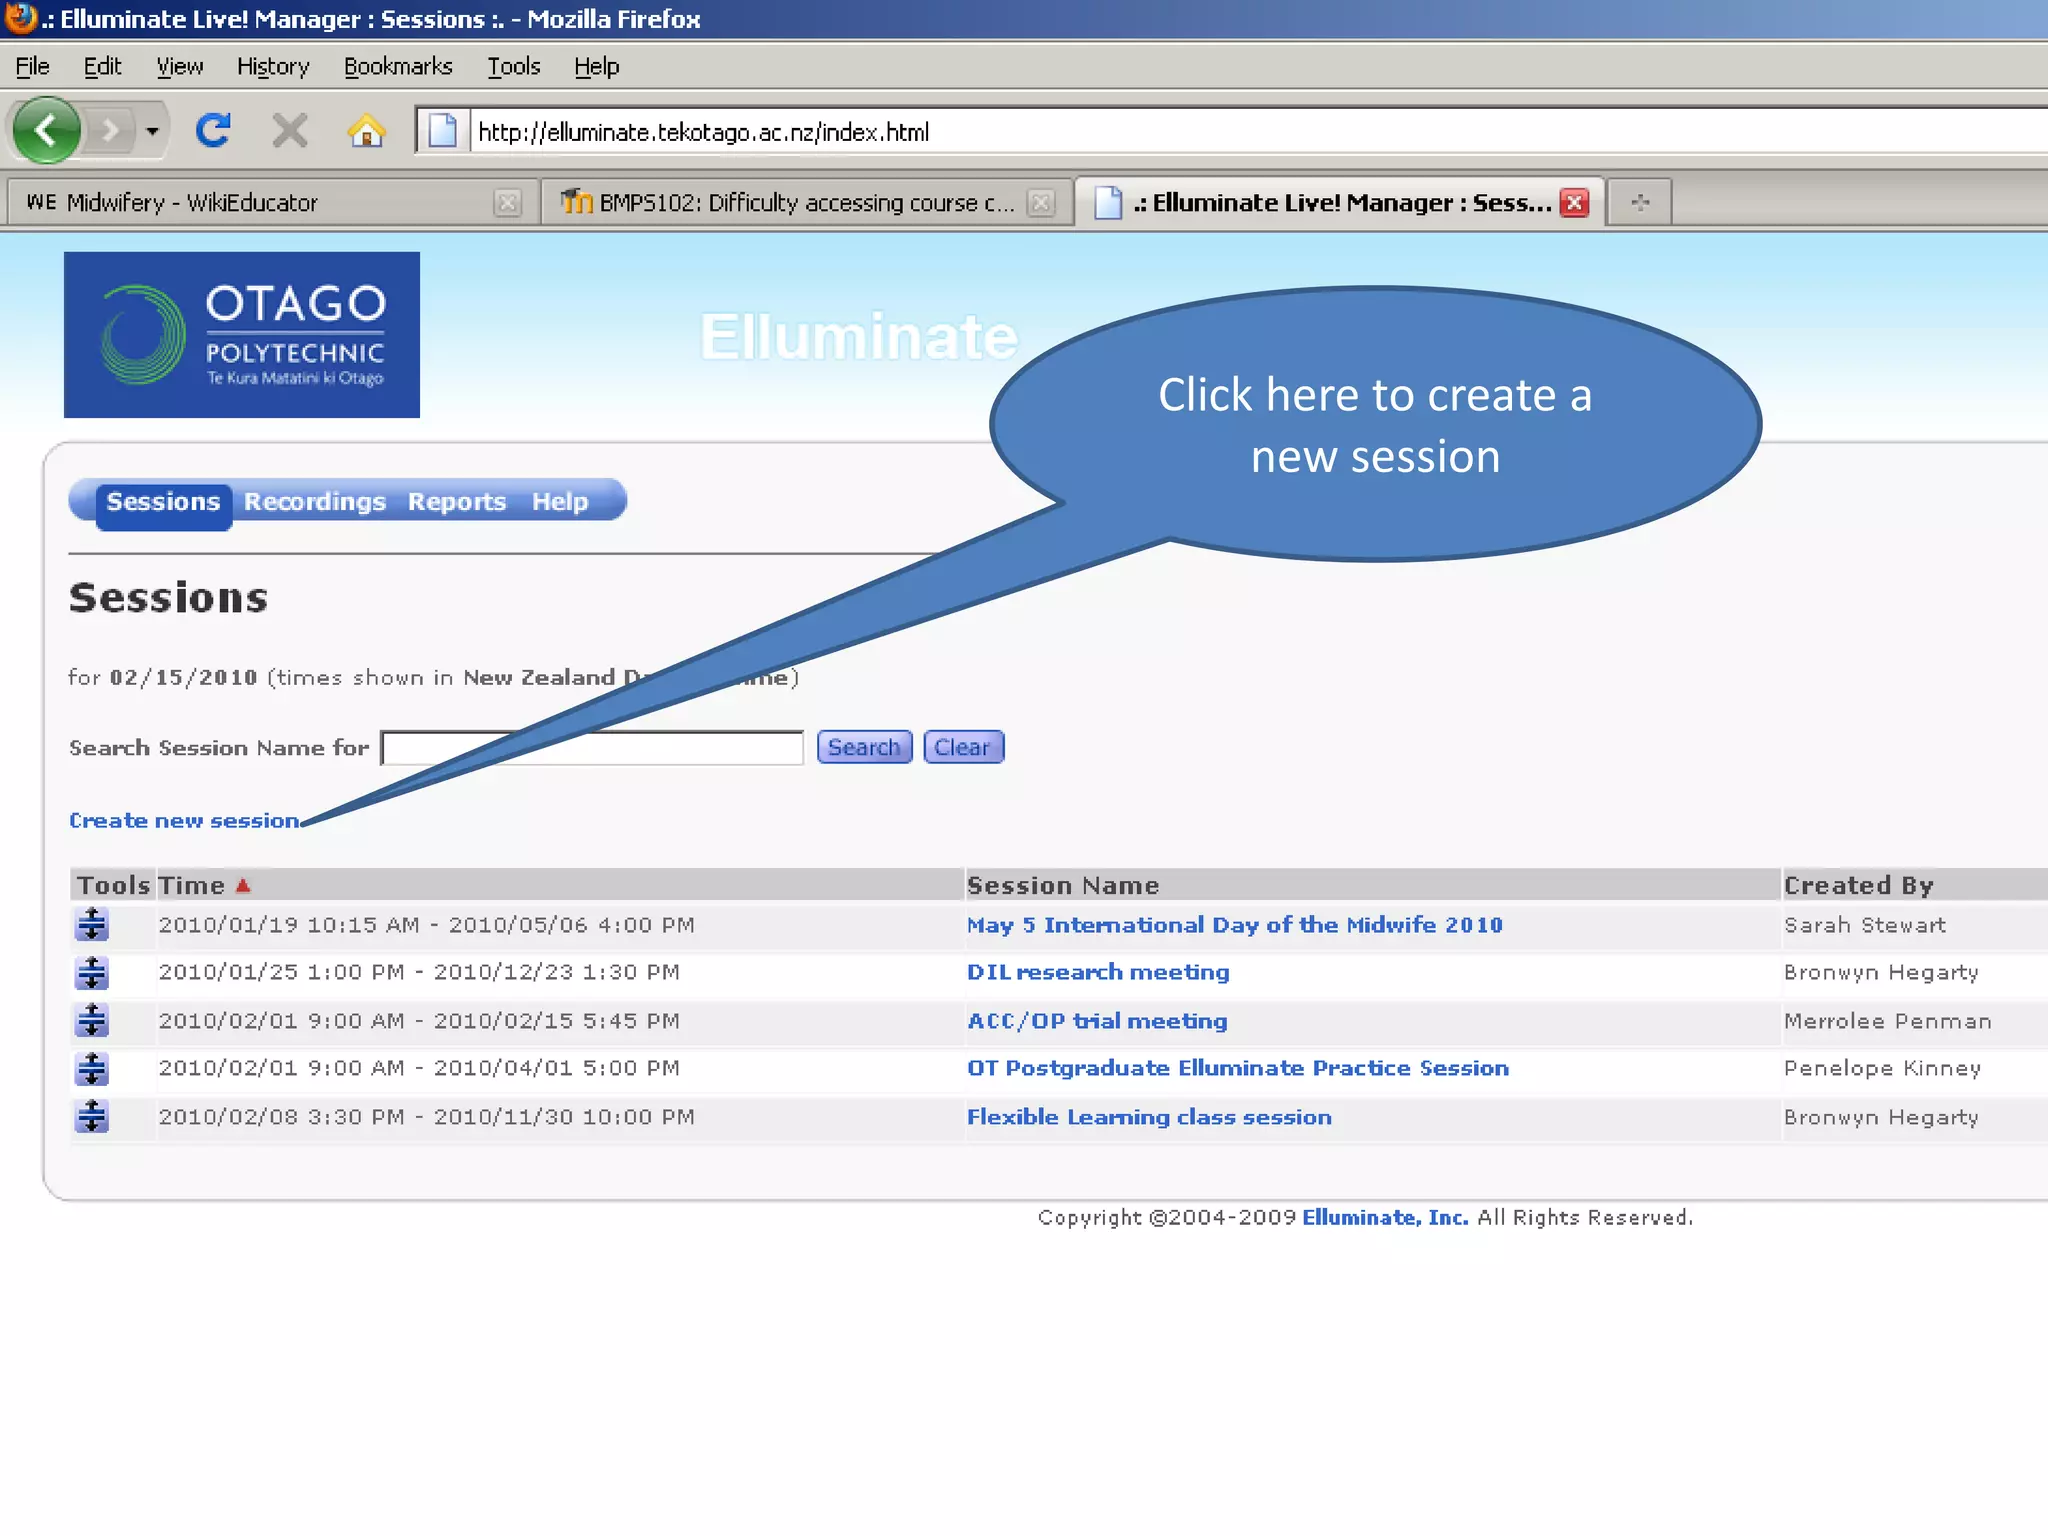The width and height of the screenshot is (2048, 1536).
Task: Click the Stop loading X icon
Action: 290,131
